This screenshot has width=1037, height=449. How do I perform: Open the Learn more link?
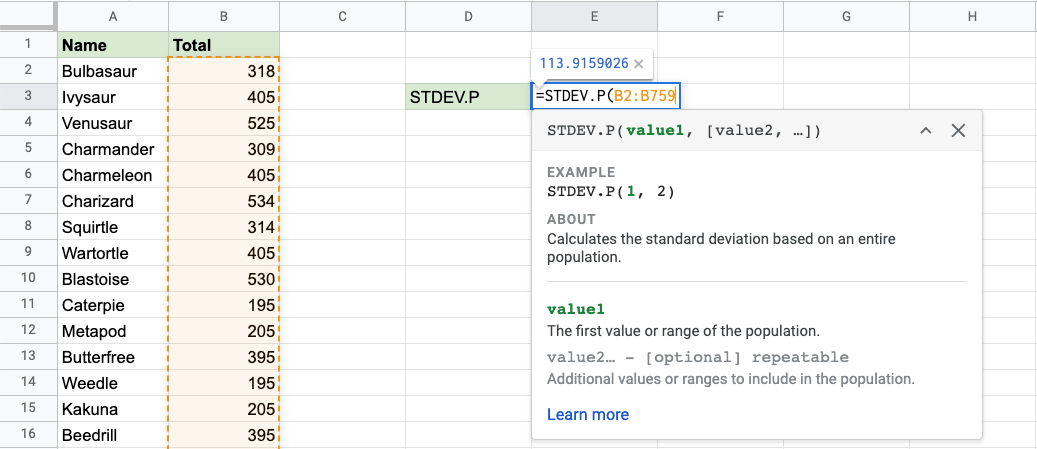[x=588, y=414]
